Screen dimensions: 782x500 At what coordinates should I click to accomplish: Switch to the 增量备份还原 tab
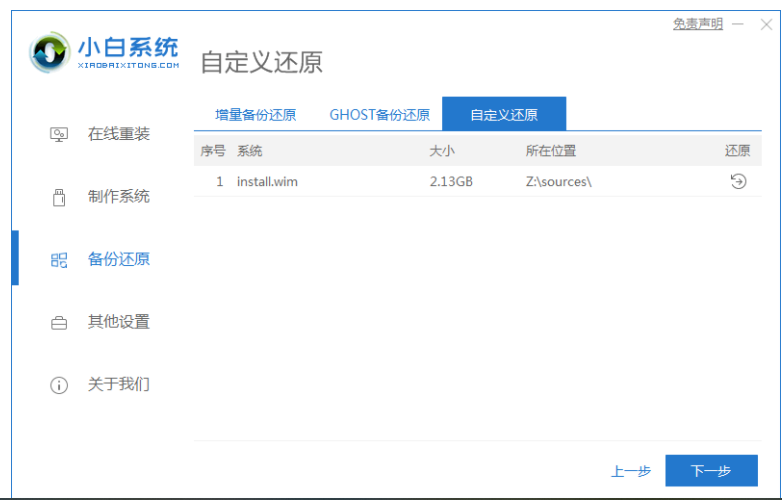click(255, 115)
